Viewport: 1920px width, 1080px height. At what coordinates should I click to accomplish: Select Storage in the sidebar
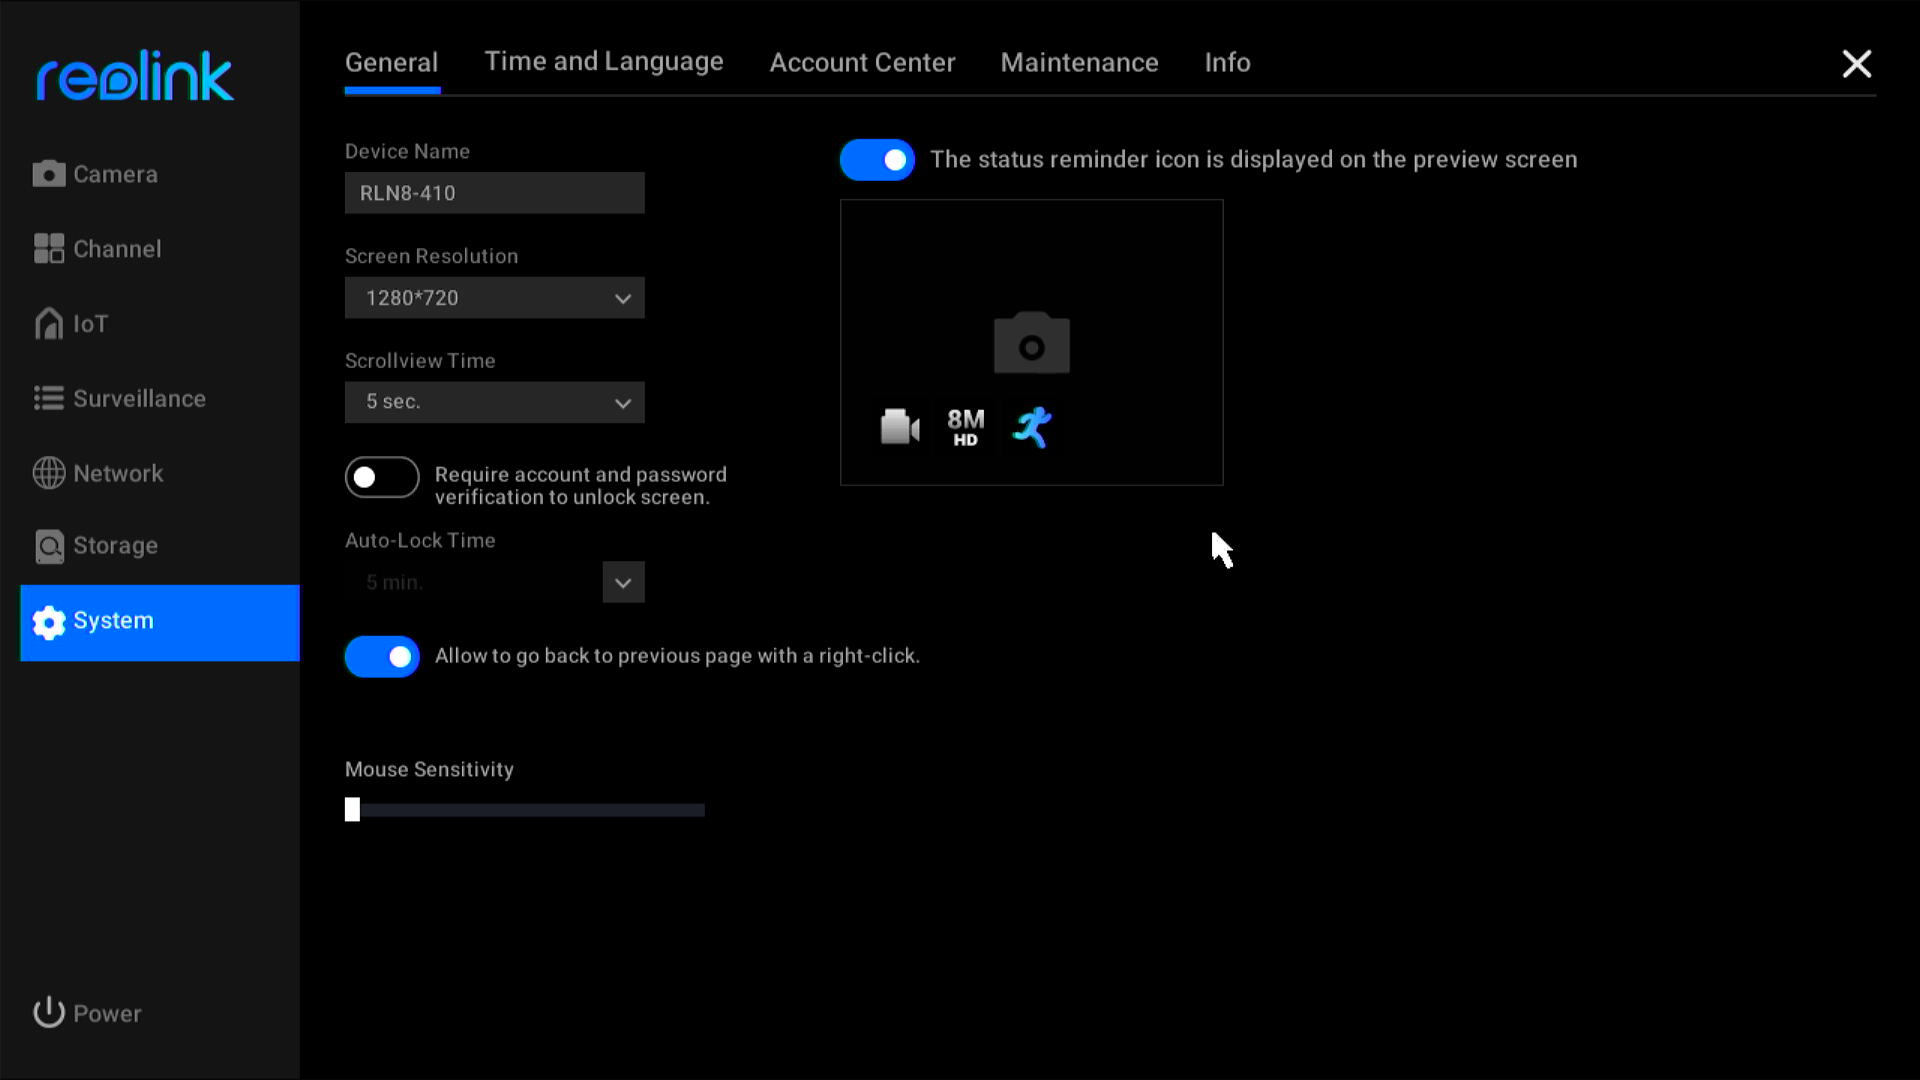pyautogui.click(x=160, y=546)
